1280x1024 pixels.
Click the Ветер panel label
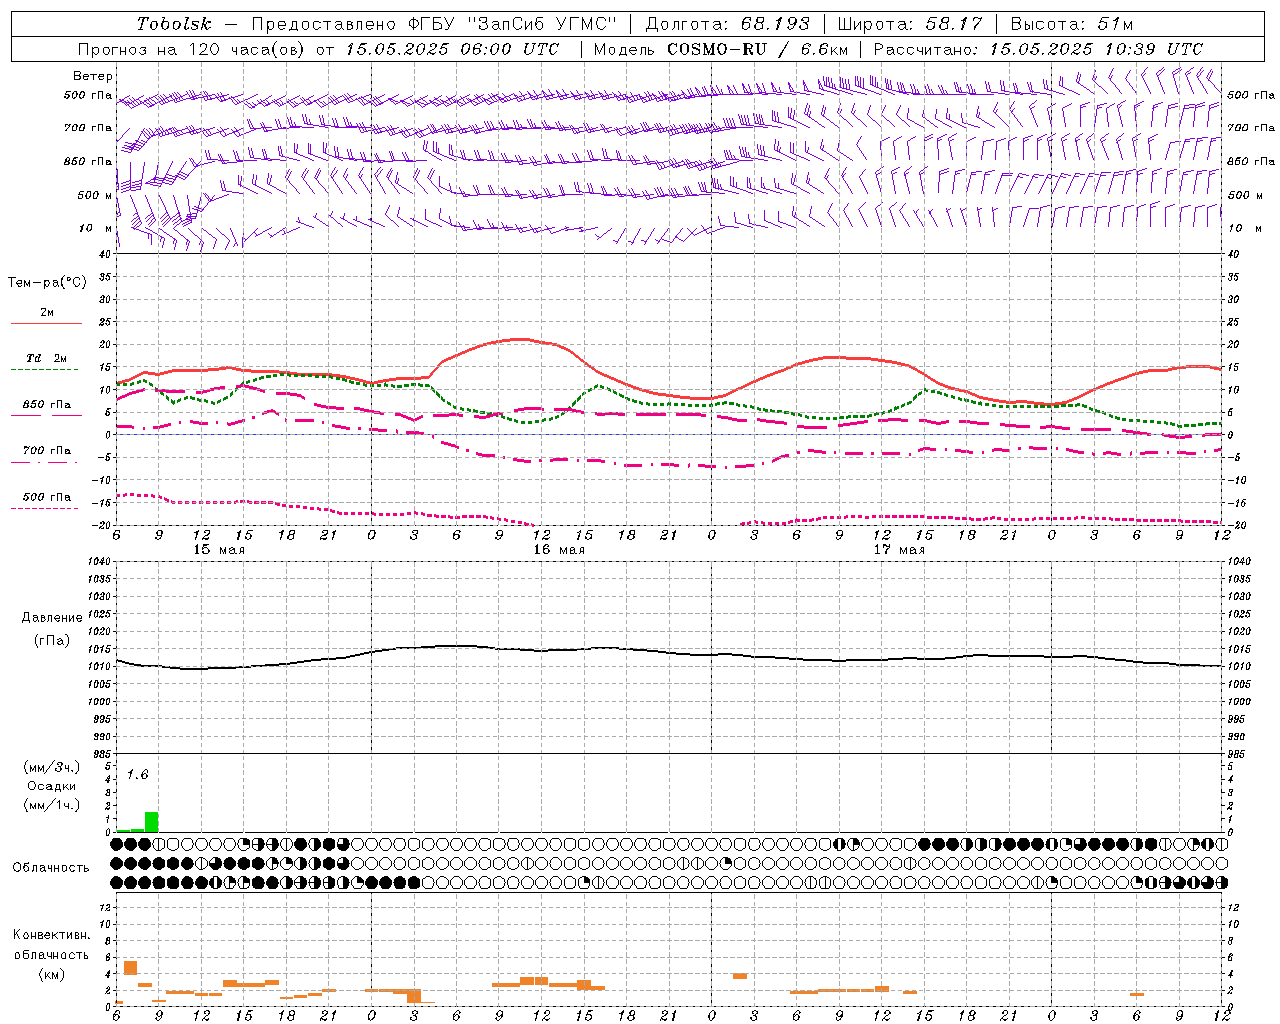(93, 76)
